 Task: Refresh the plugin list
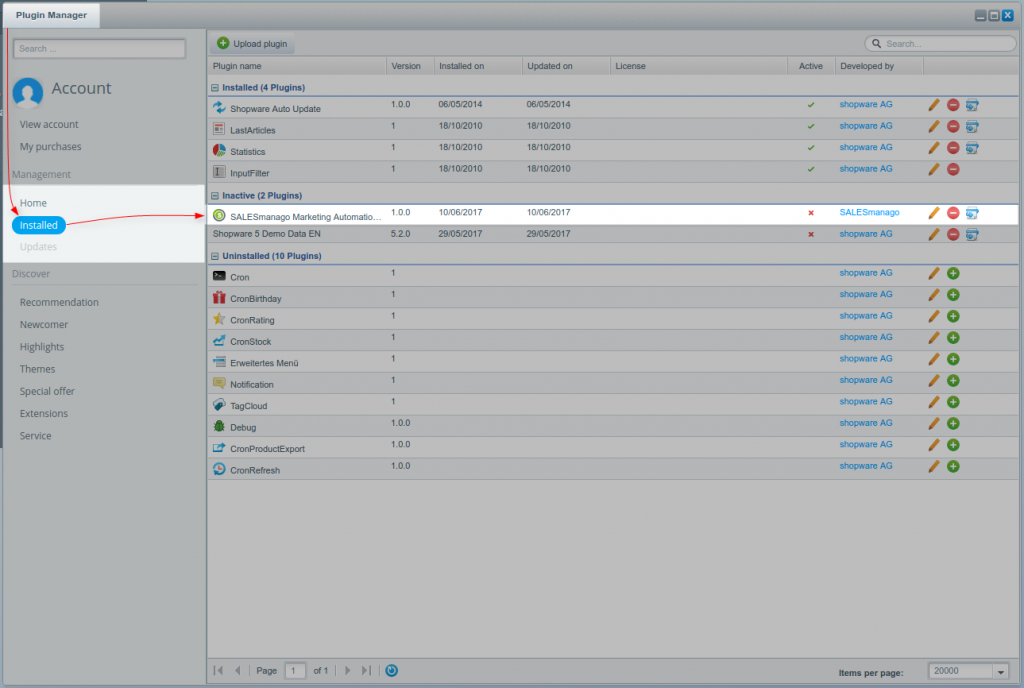pos(391,670)
